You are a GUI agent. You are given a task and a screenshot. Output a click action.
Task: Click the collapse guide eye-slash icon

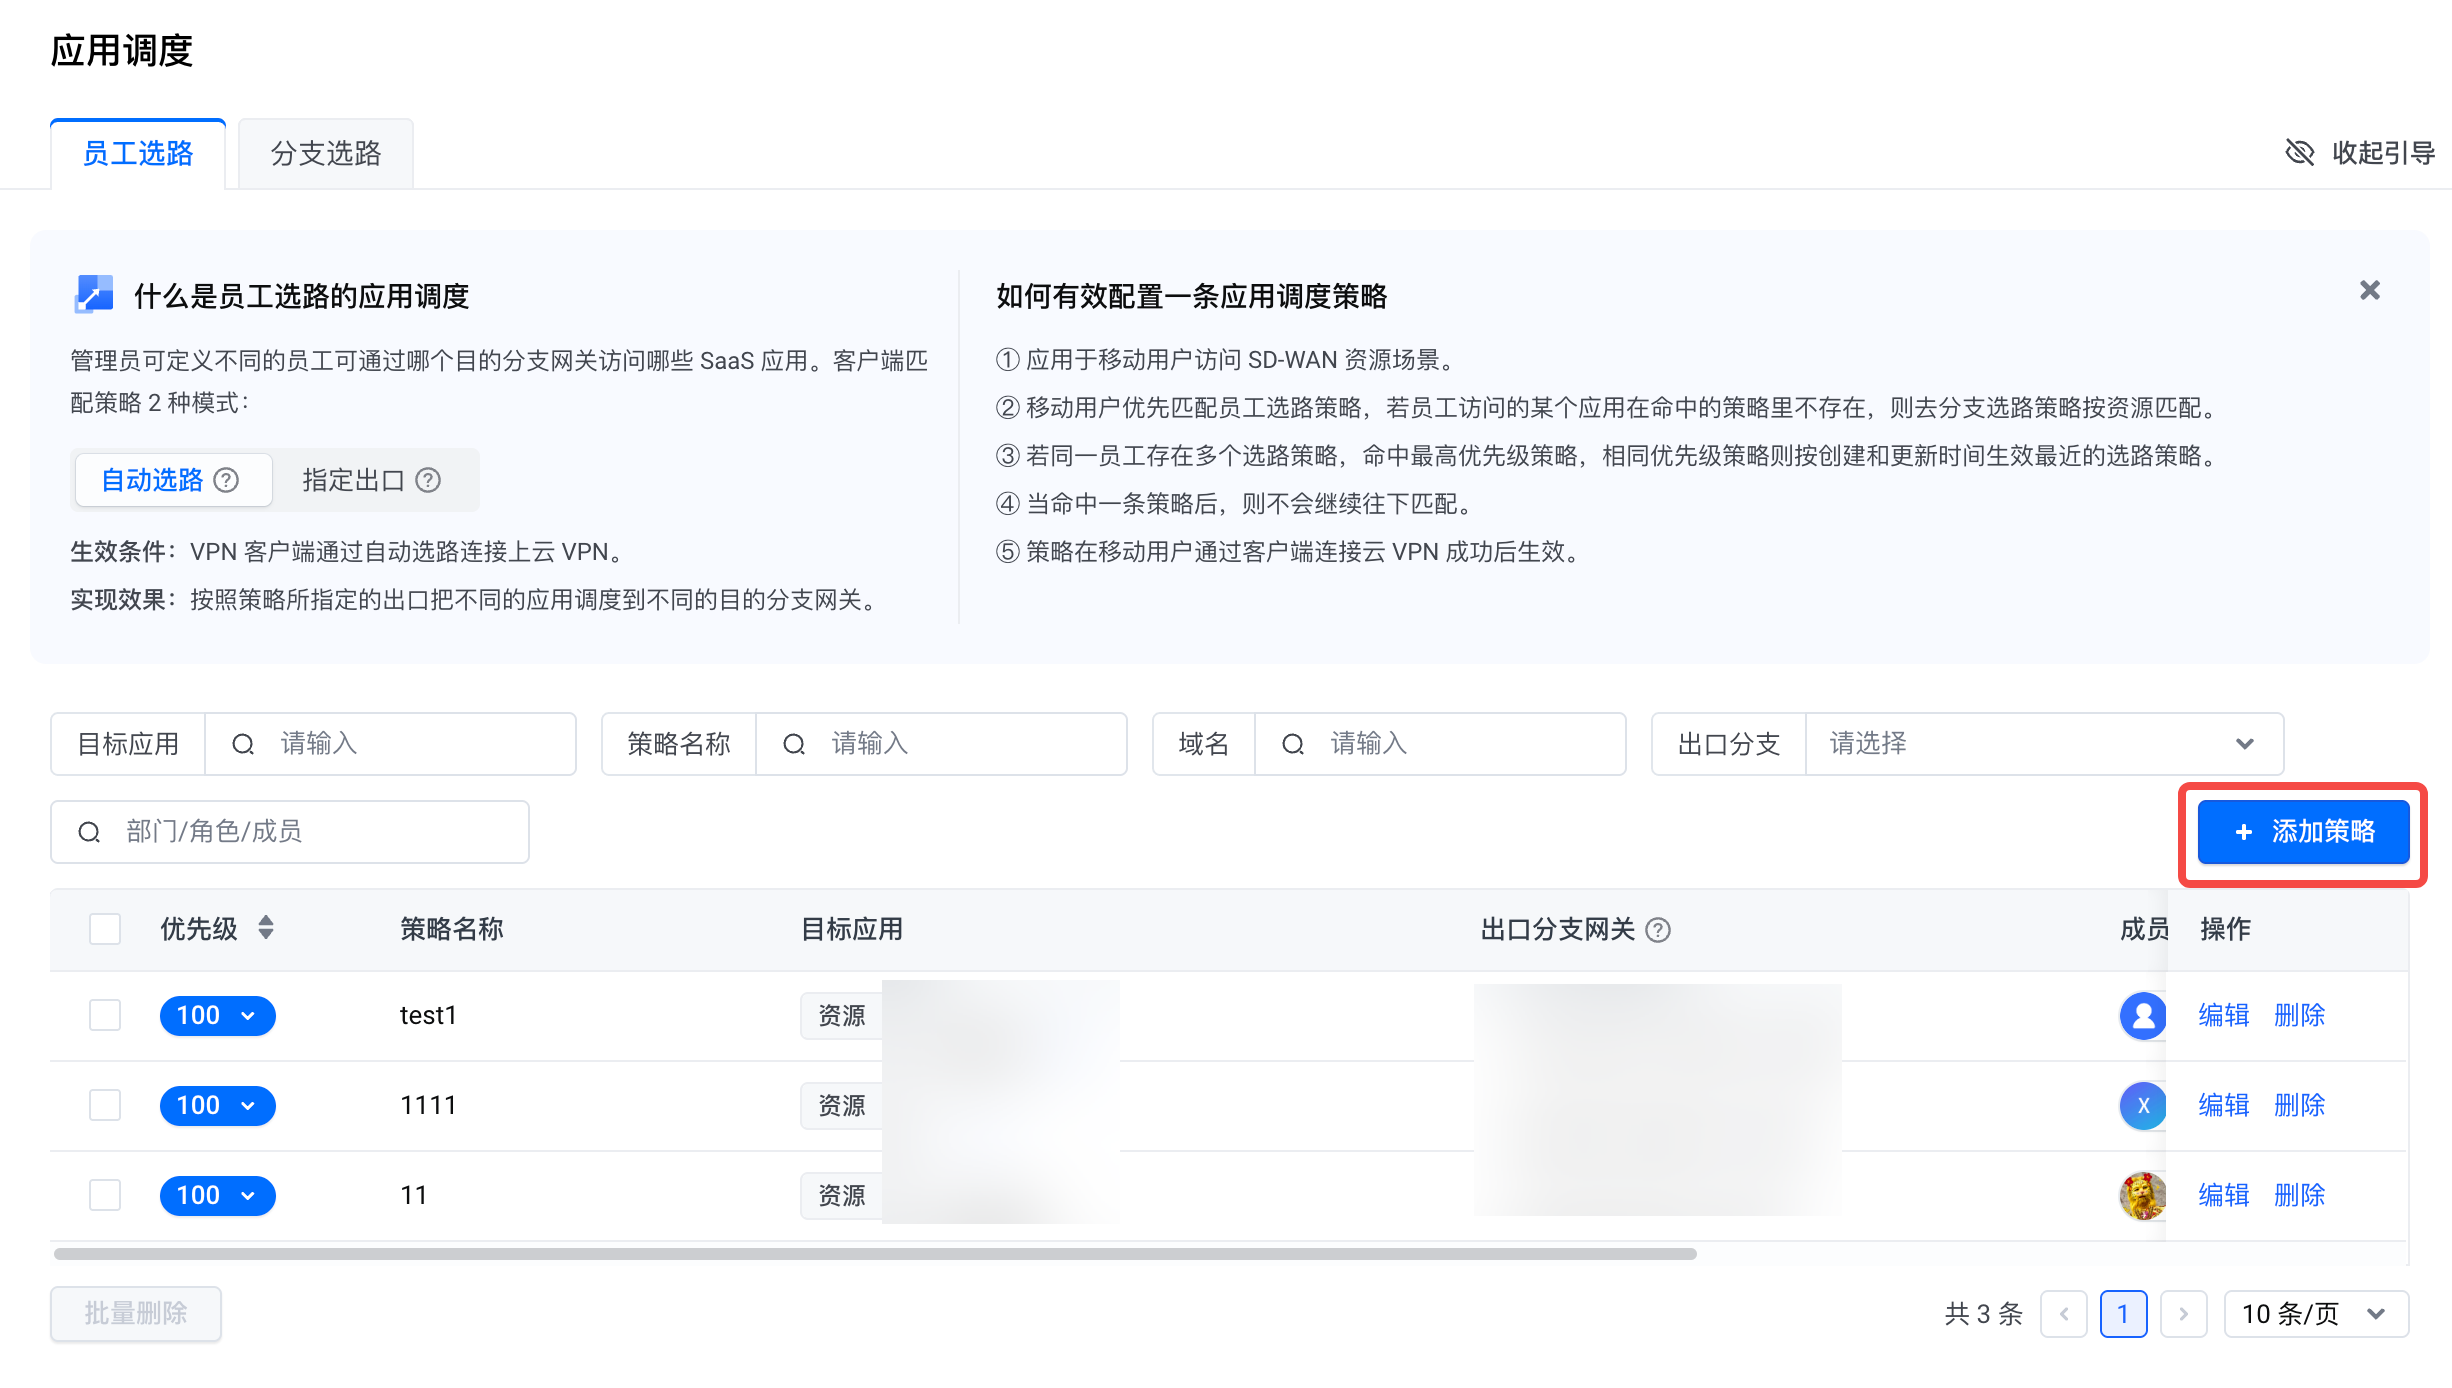pos(2299,152)
